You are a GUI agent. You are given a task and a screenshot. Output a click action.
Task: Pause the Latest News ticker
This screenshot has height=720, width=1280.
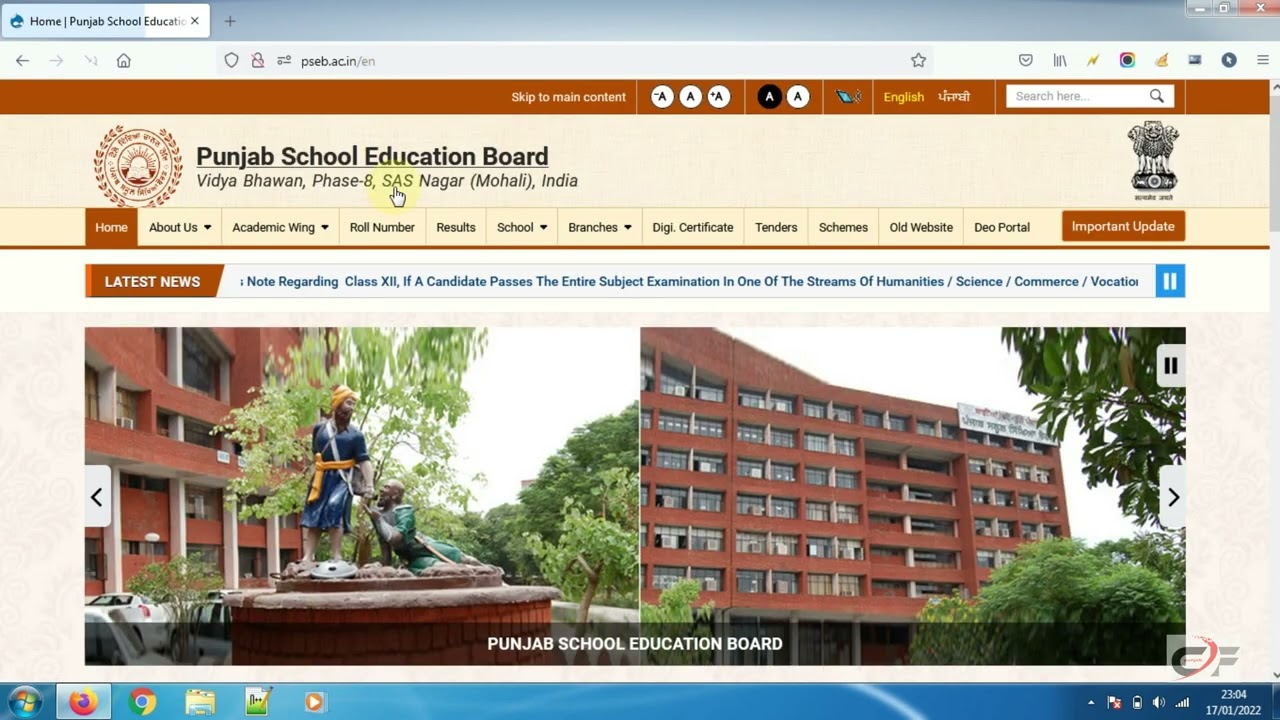[x=1170, y=281]
